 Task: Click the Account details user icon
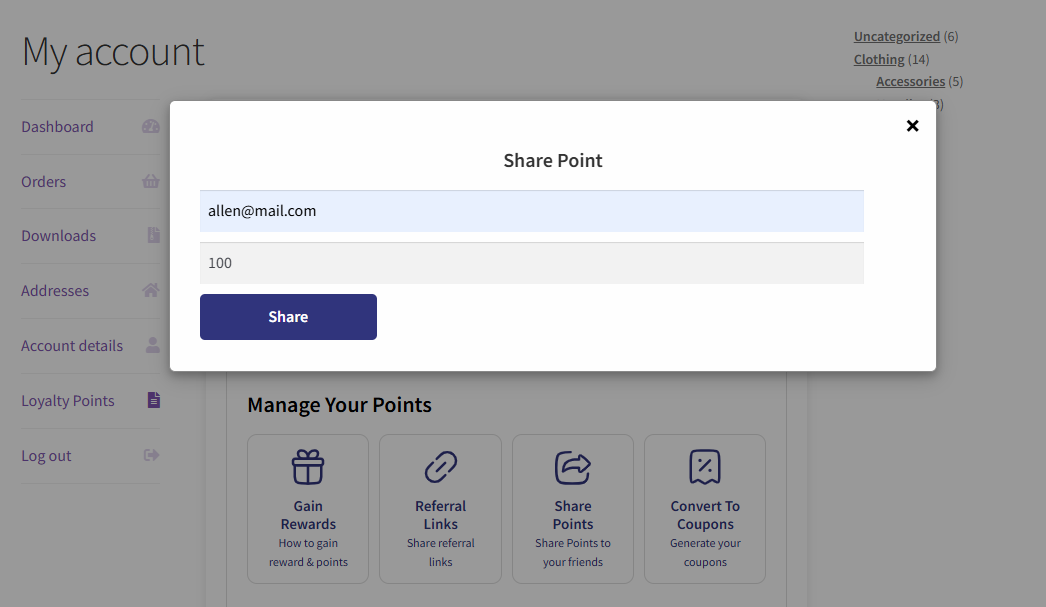[x=153, y=346]
